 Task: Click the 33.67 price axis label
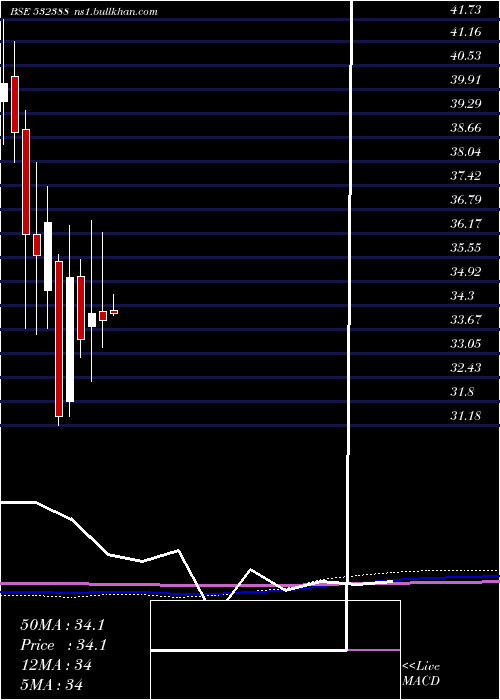466,320
